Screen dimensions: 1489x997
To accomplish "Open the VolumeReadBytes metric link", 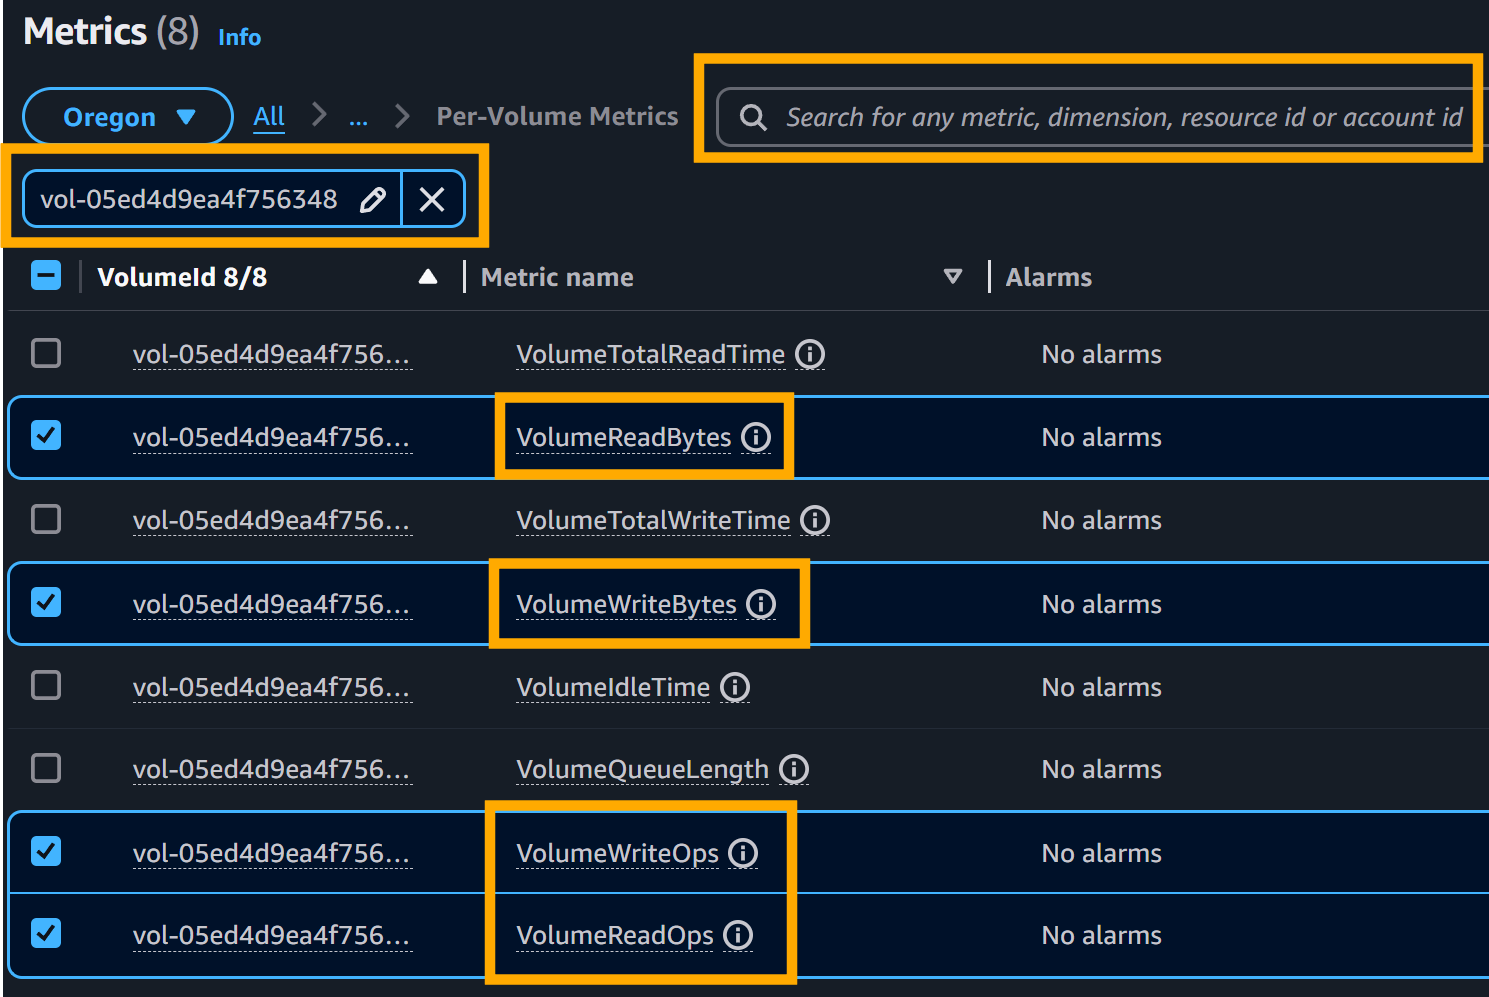I will click(624, 437).
